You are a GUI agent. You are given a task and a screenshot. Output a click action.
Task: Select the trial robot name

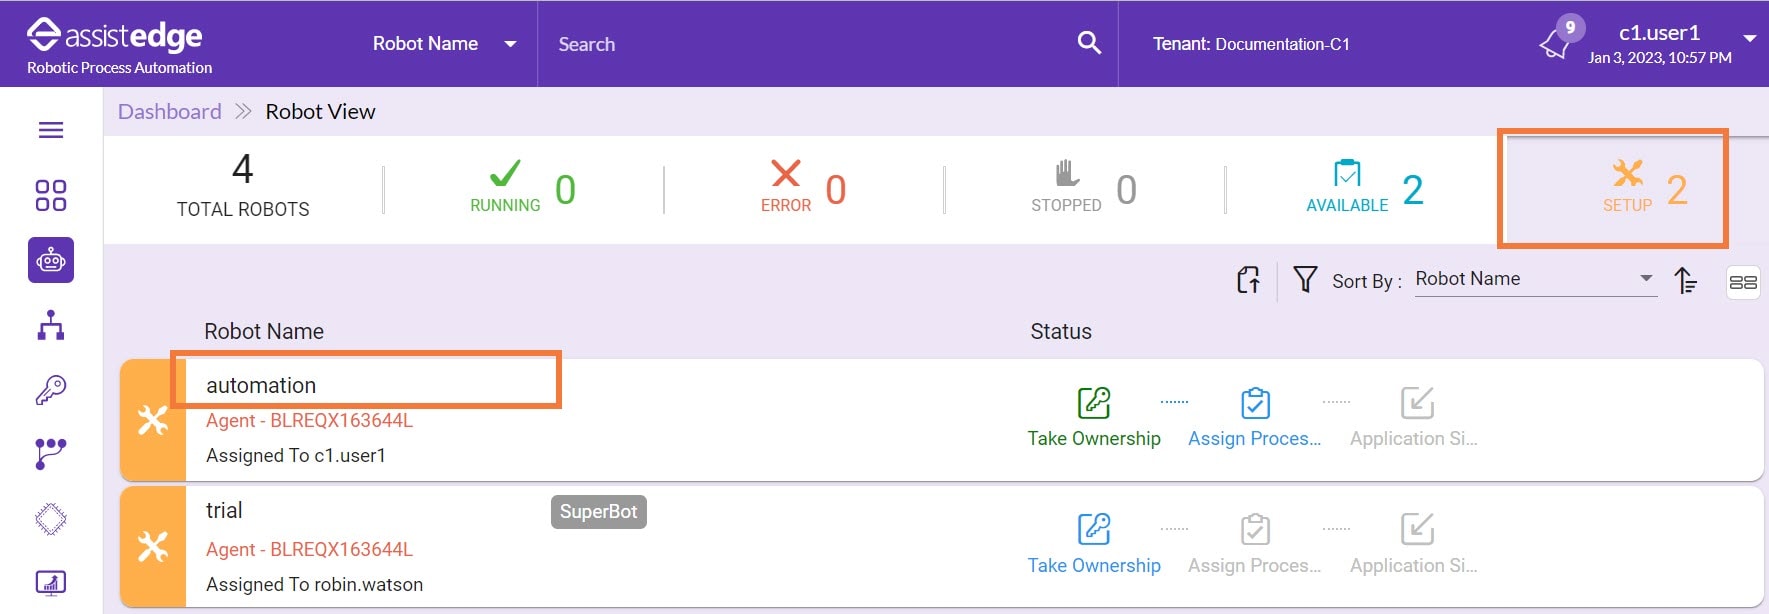[x=224, y=511]
